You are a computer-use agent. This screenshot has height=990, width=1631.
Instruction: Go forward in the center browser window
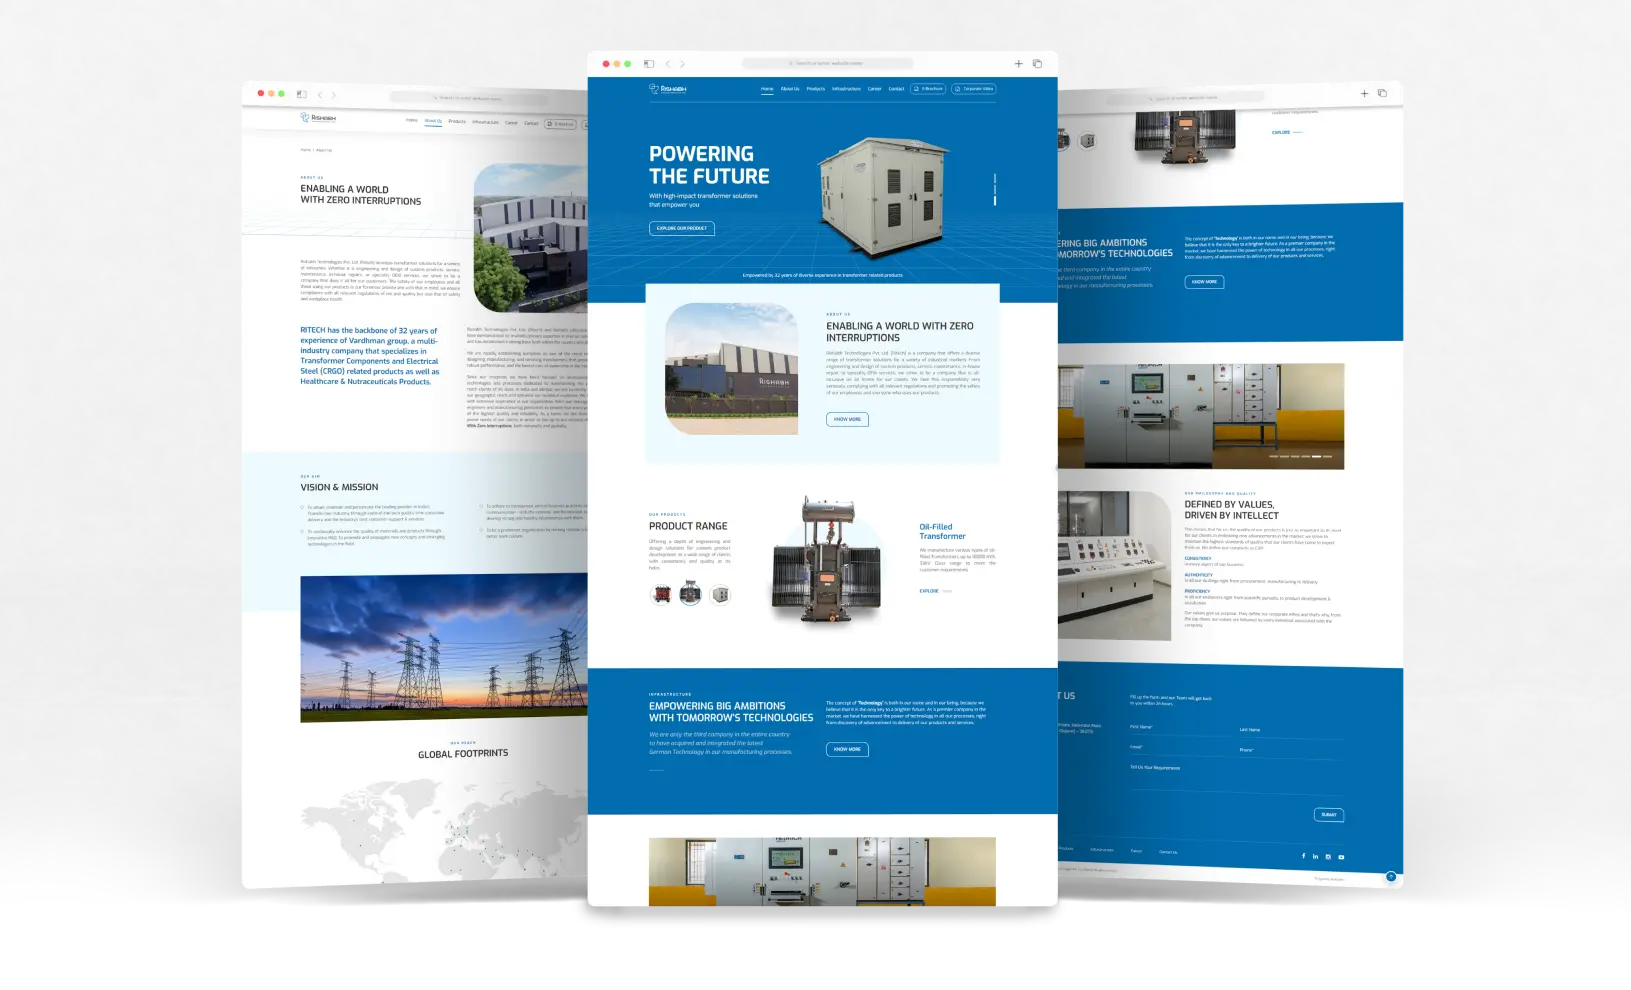pyautogui.click(x=683, y=63)
